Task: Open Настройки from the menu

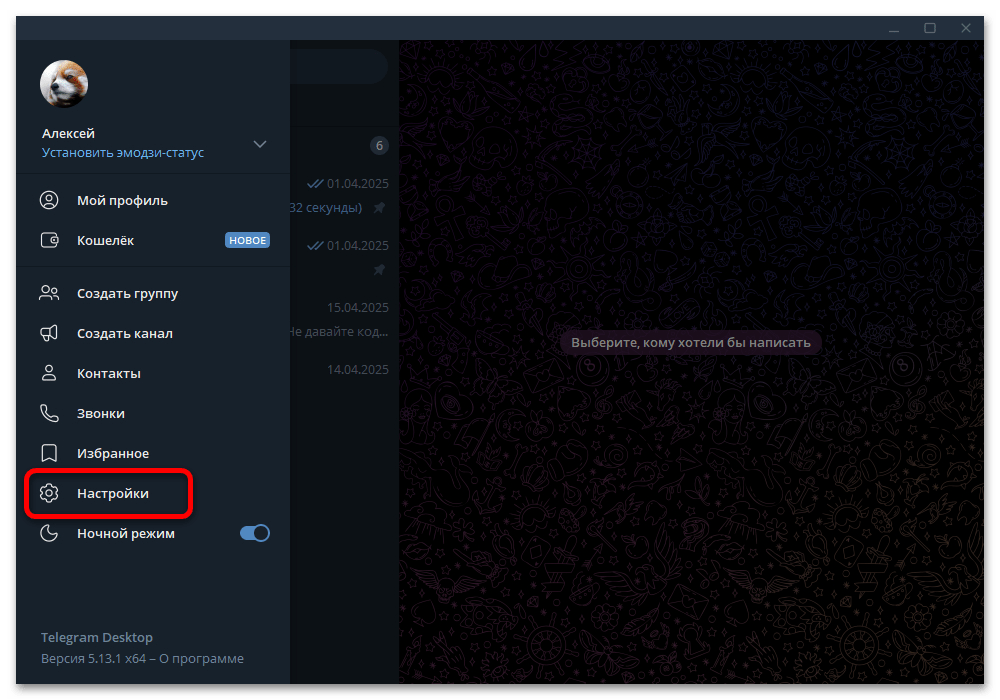Action: pyautogui.click(x=153, y=493)
